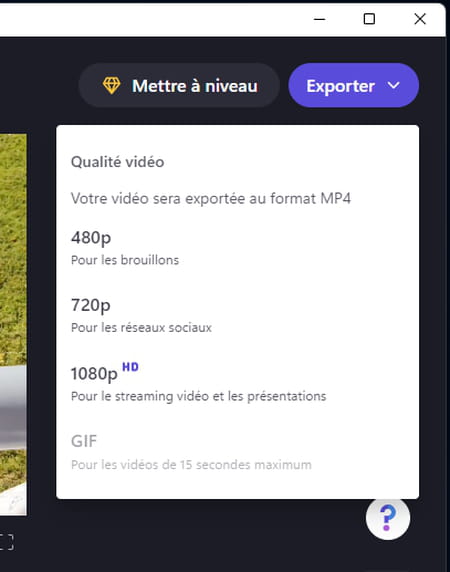Close the application window

[x=420, y=19]
